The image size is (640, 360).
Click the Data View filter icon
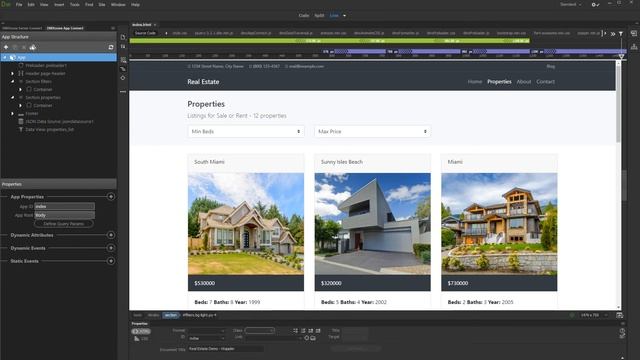click(x=21, y=129)
